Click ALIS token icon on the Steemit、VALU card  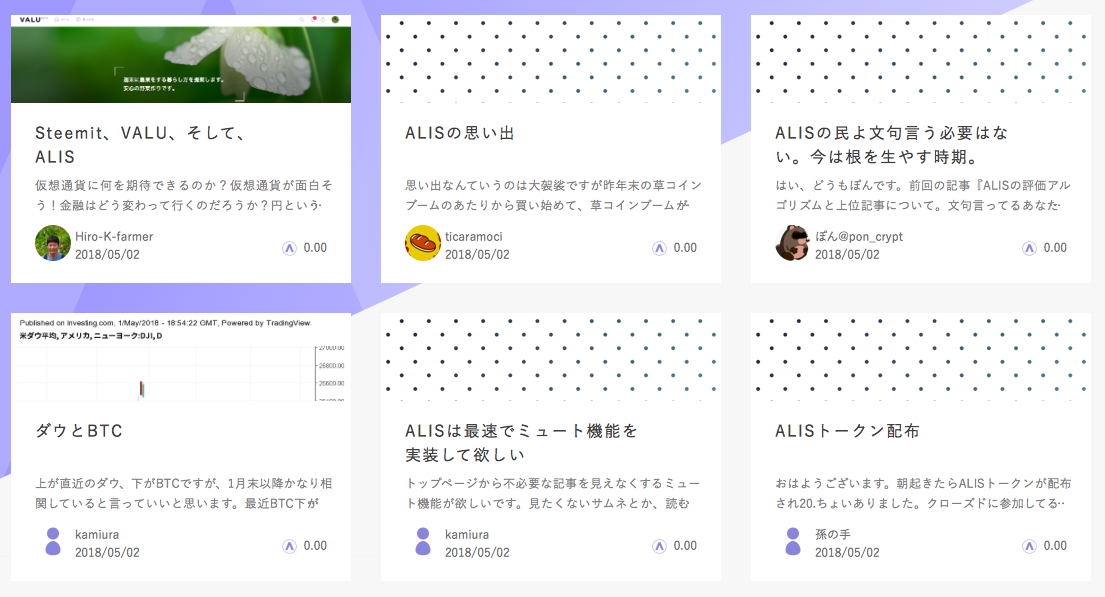[x=290, y=248]
